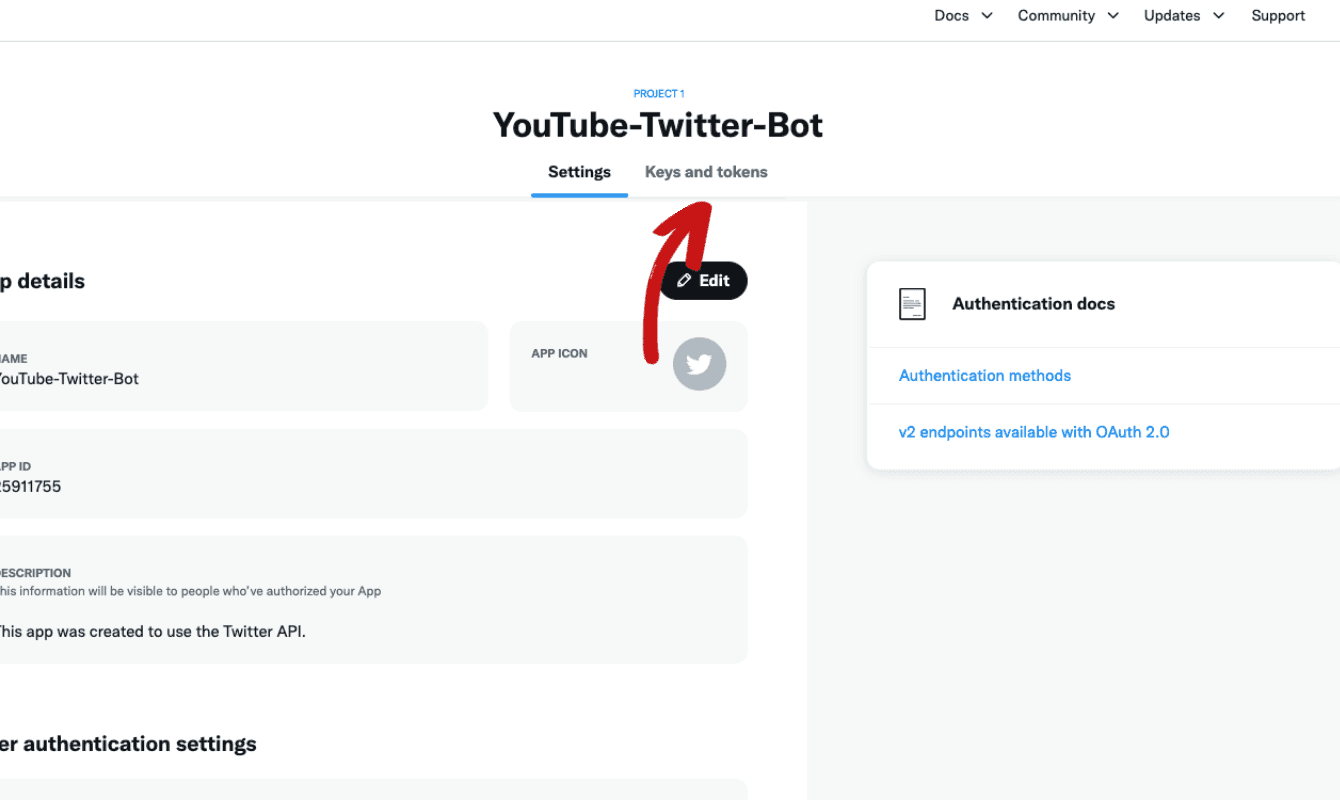Click the Edit button for app details
Screen dimensions: 1340x800
(703, 281)
